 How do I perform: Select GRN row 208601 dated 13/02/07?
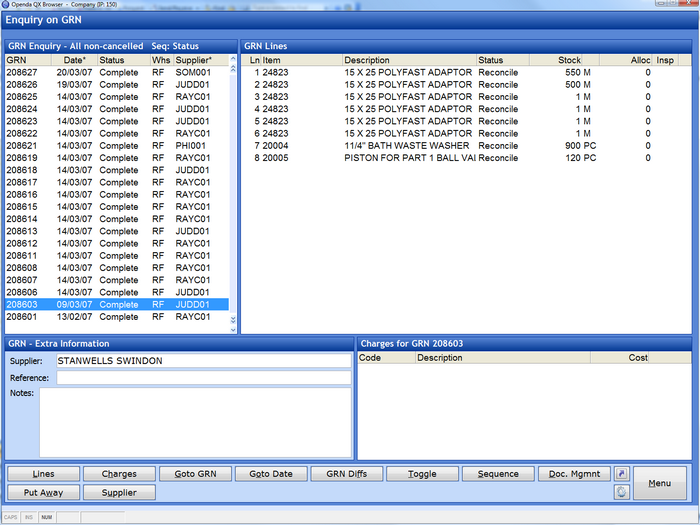[x=117, y=317]
